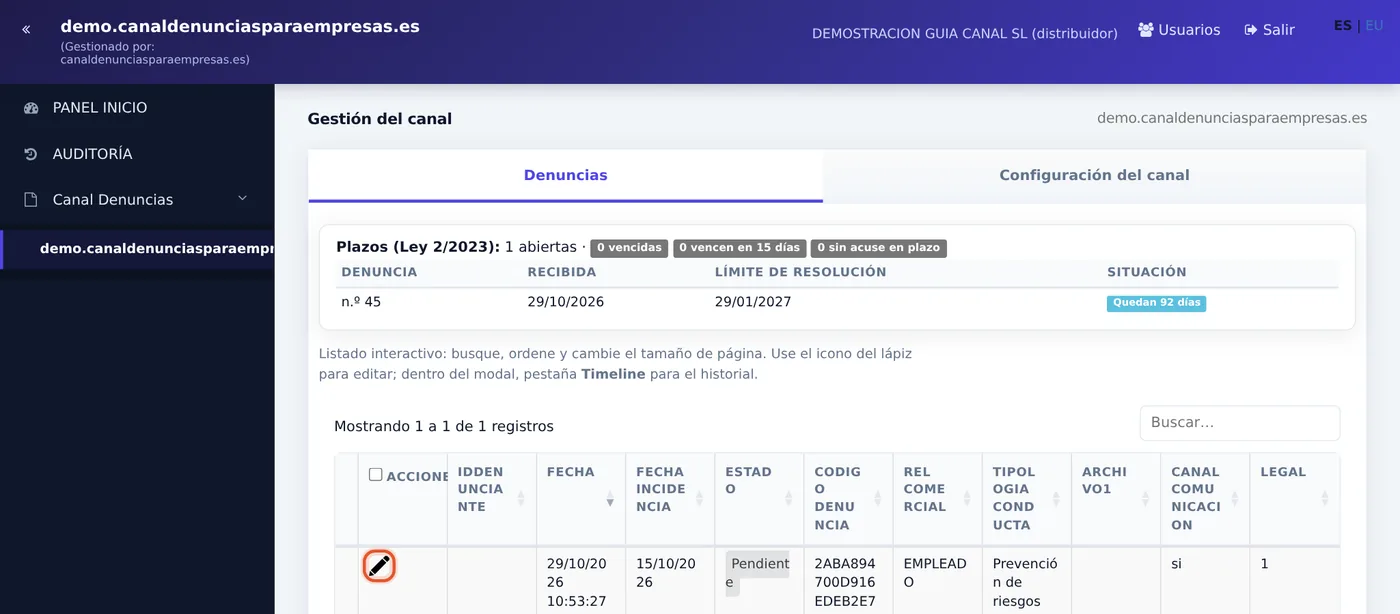Click the 'Mostrando 1 a 1 de 1 registros' text
This screenshot has width=1400, height=614.
click(444, 426)
